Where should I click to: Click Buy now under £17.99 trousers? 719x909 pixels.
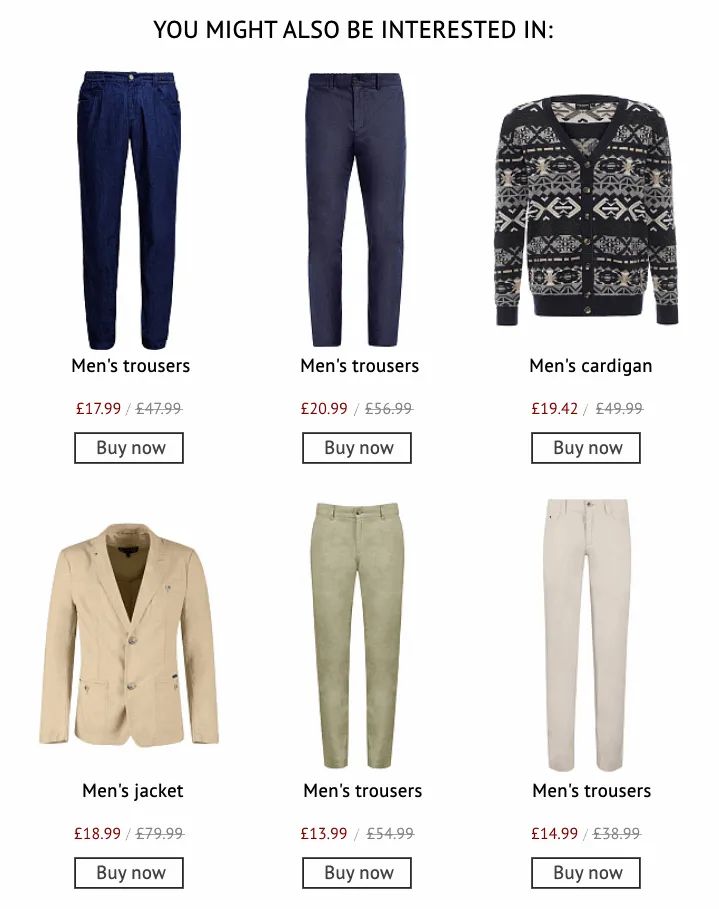pos(129,448)
